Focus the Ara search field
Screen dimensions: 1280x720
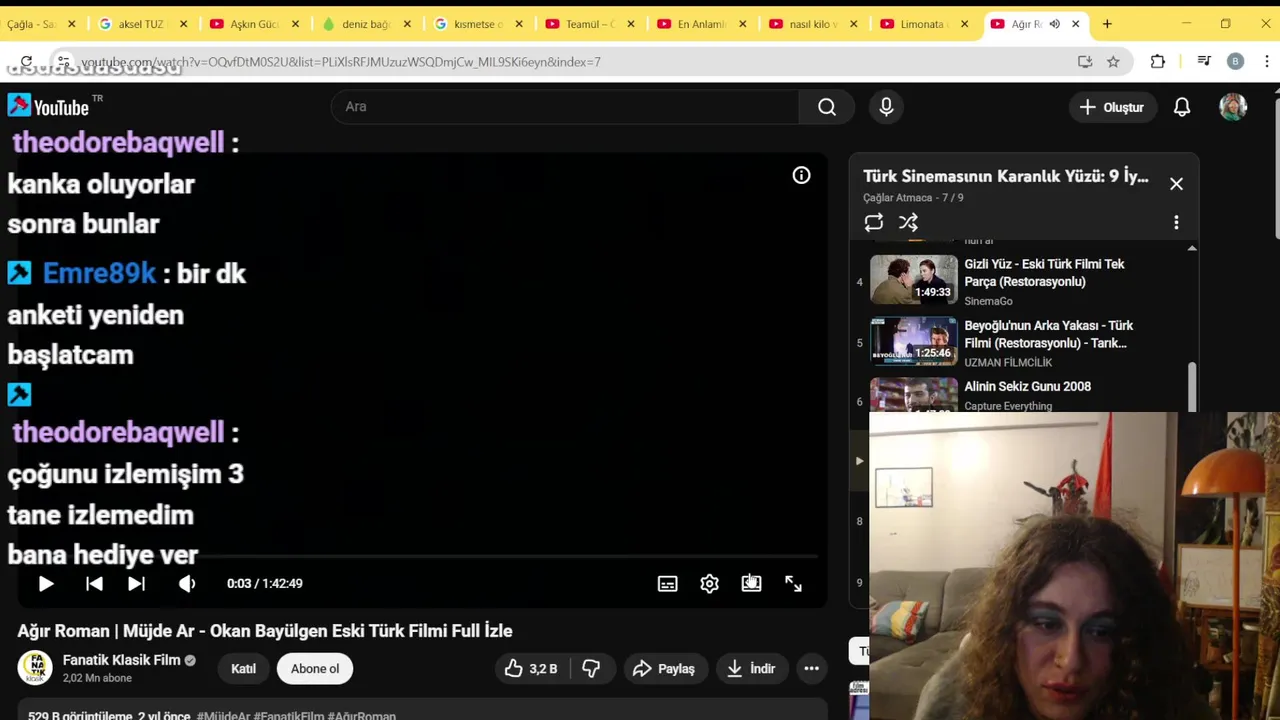(x=565, y=107)
